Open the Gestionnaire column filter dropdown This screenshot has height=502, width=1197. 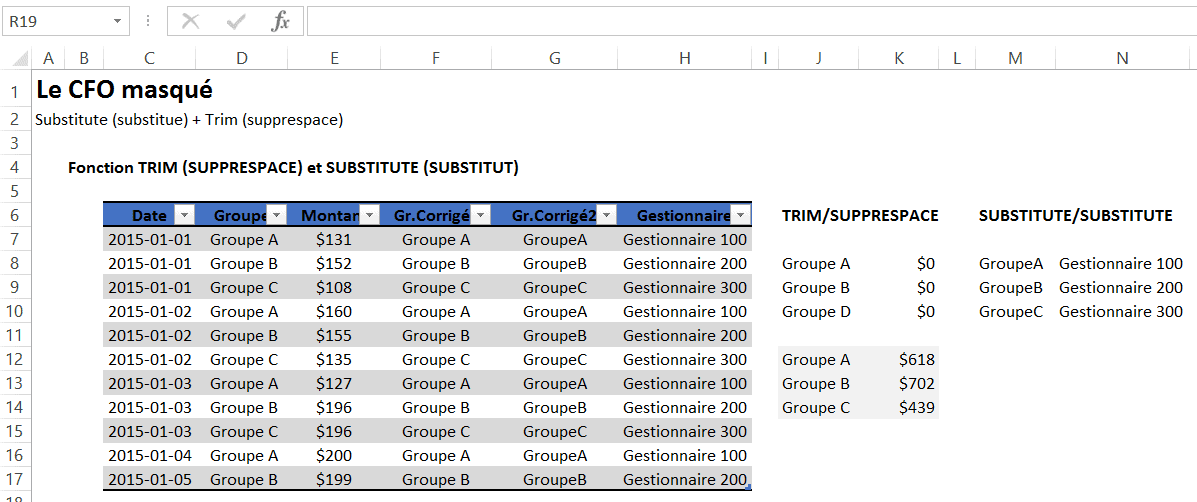[740, 215]
